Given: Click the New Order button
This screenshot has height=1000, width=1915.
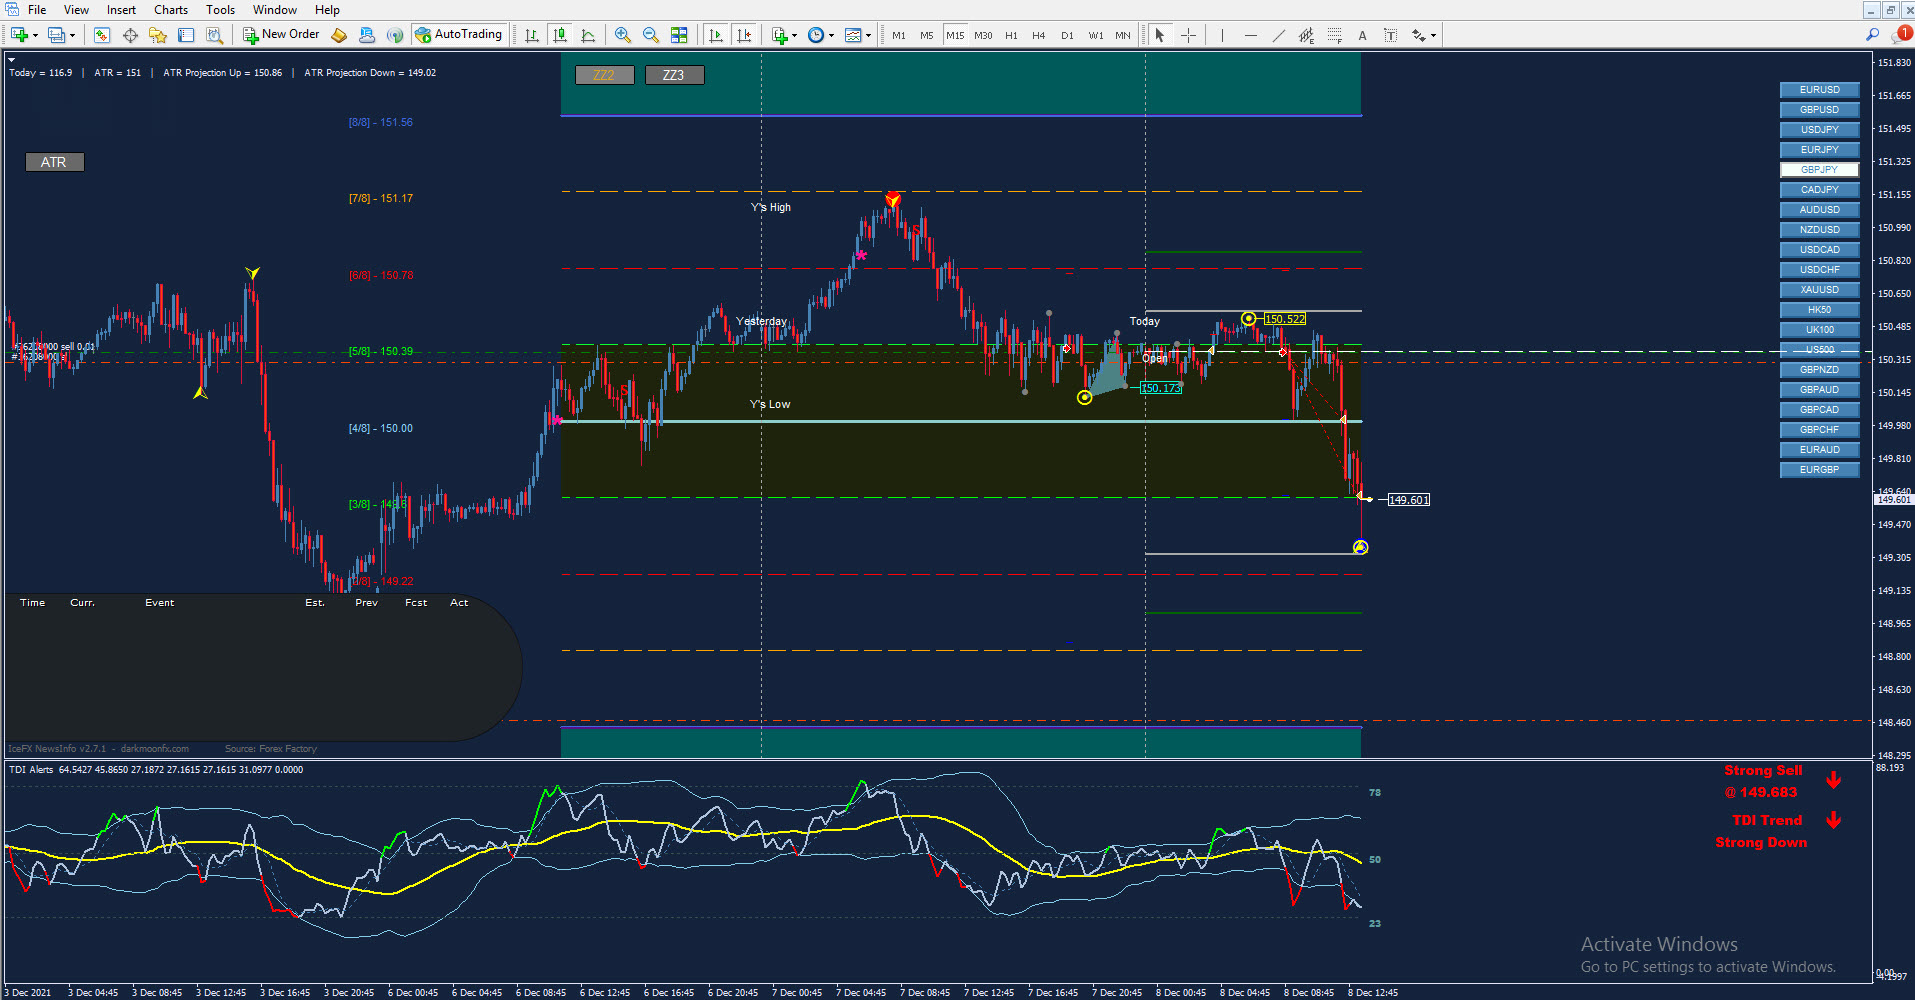Looking at the screenshot, I should click(281, 35).
